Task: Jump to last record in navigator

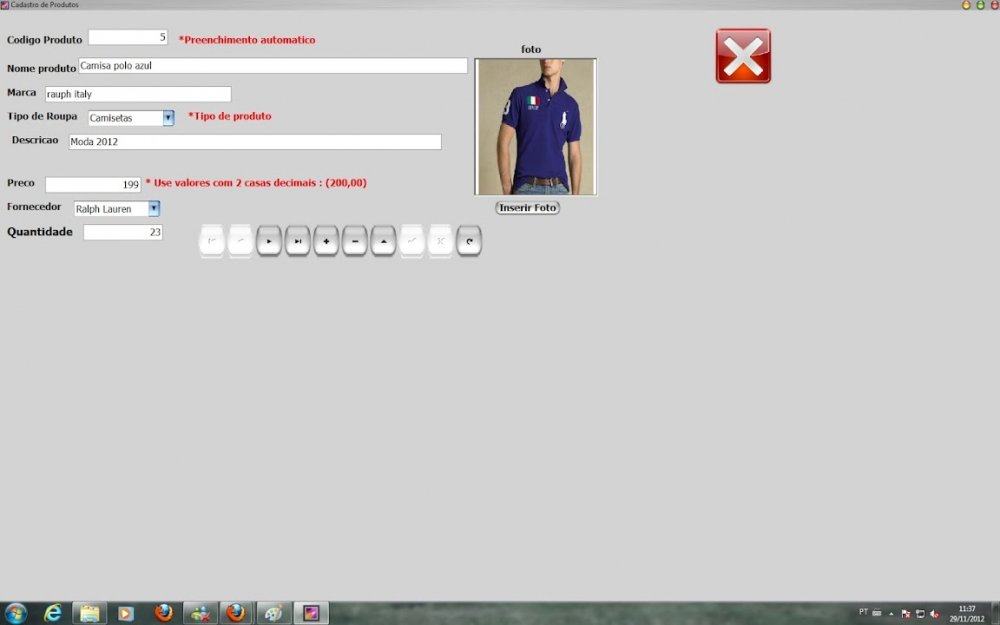Action: 297,241
